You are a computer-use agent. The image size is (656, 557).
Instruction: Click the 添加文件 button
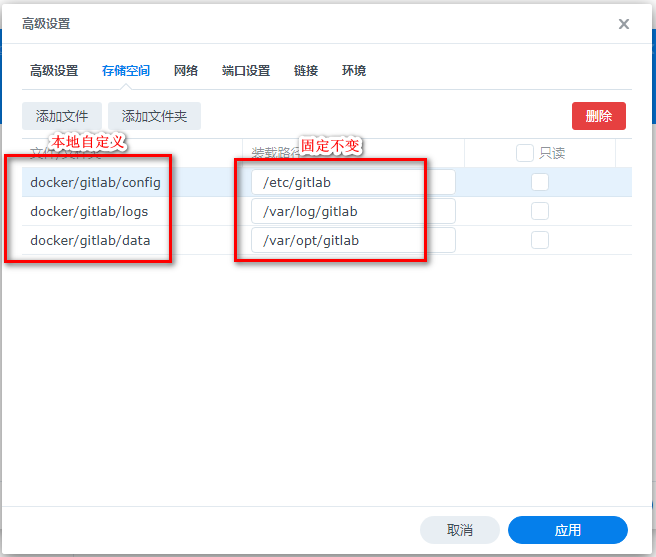point(62,116)
